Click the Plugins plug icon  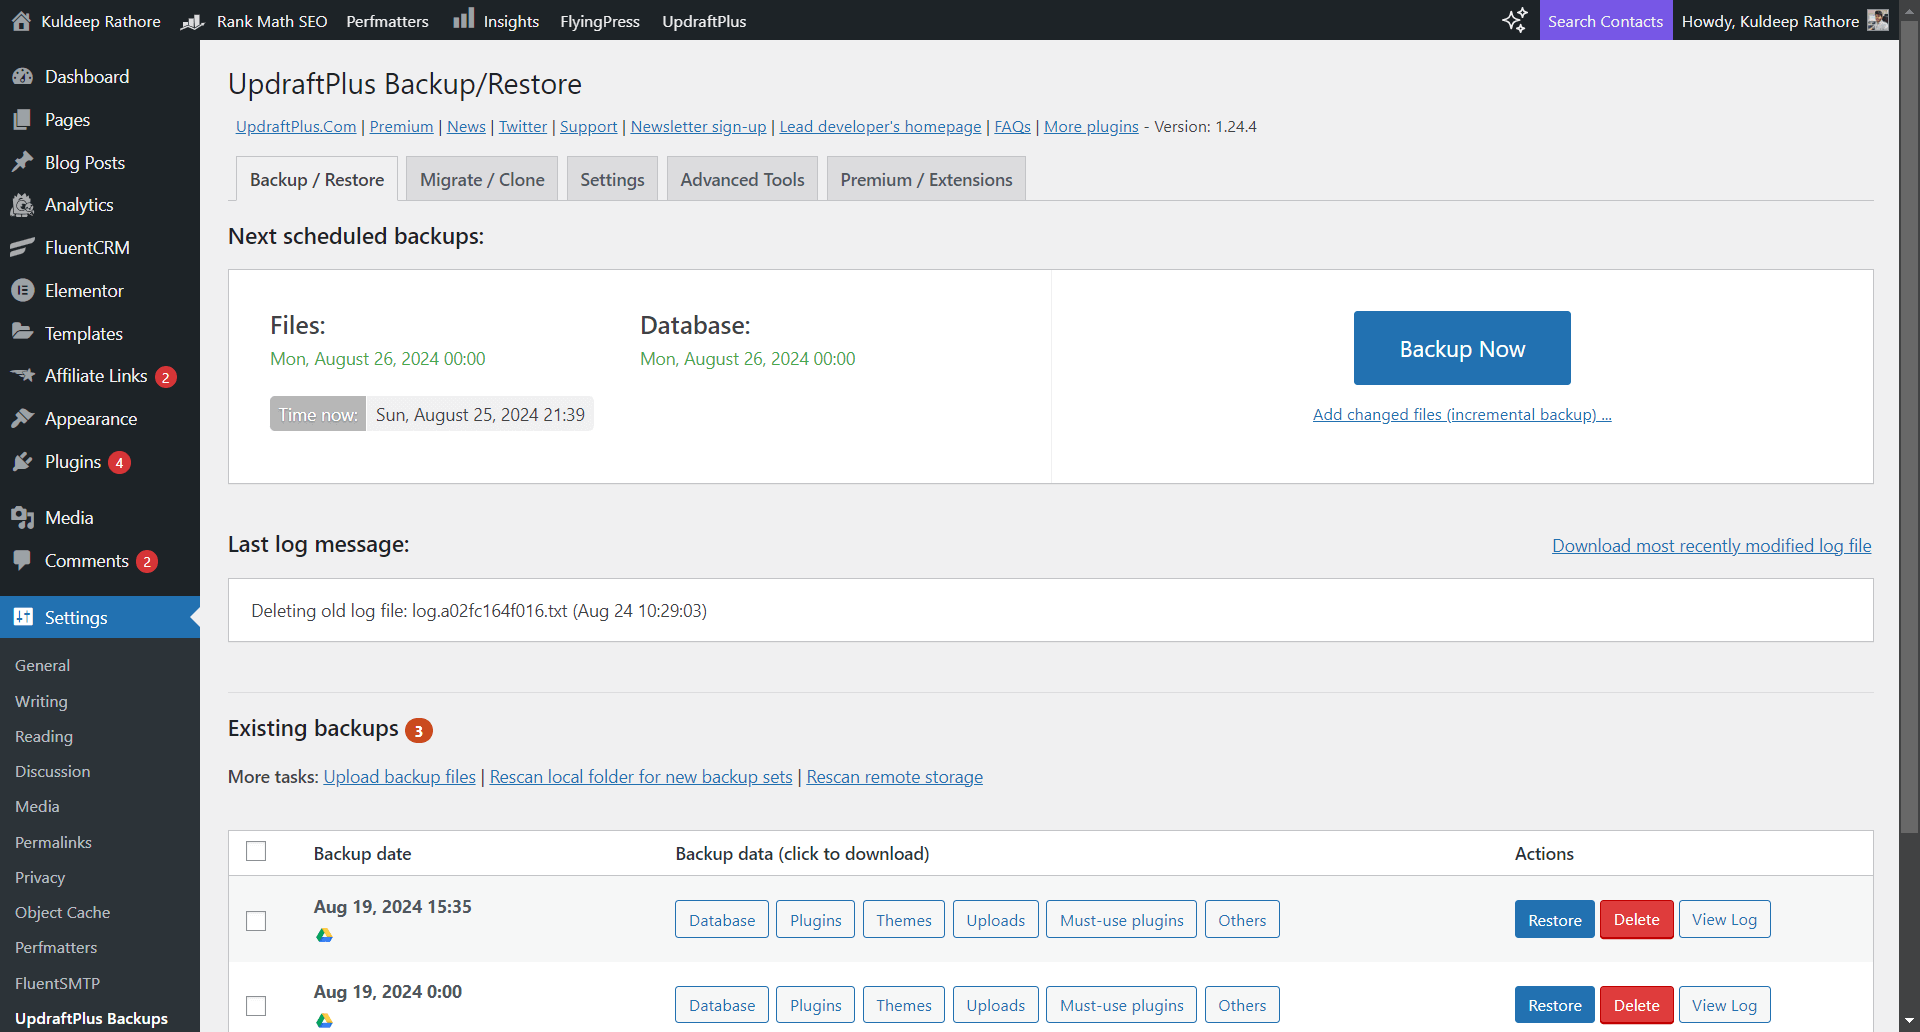[x=23, y=462]
